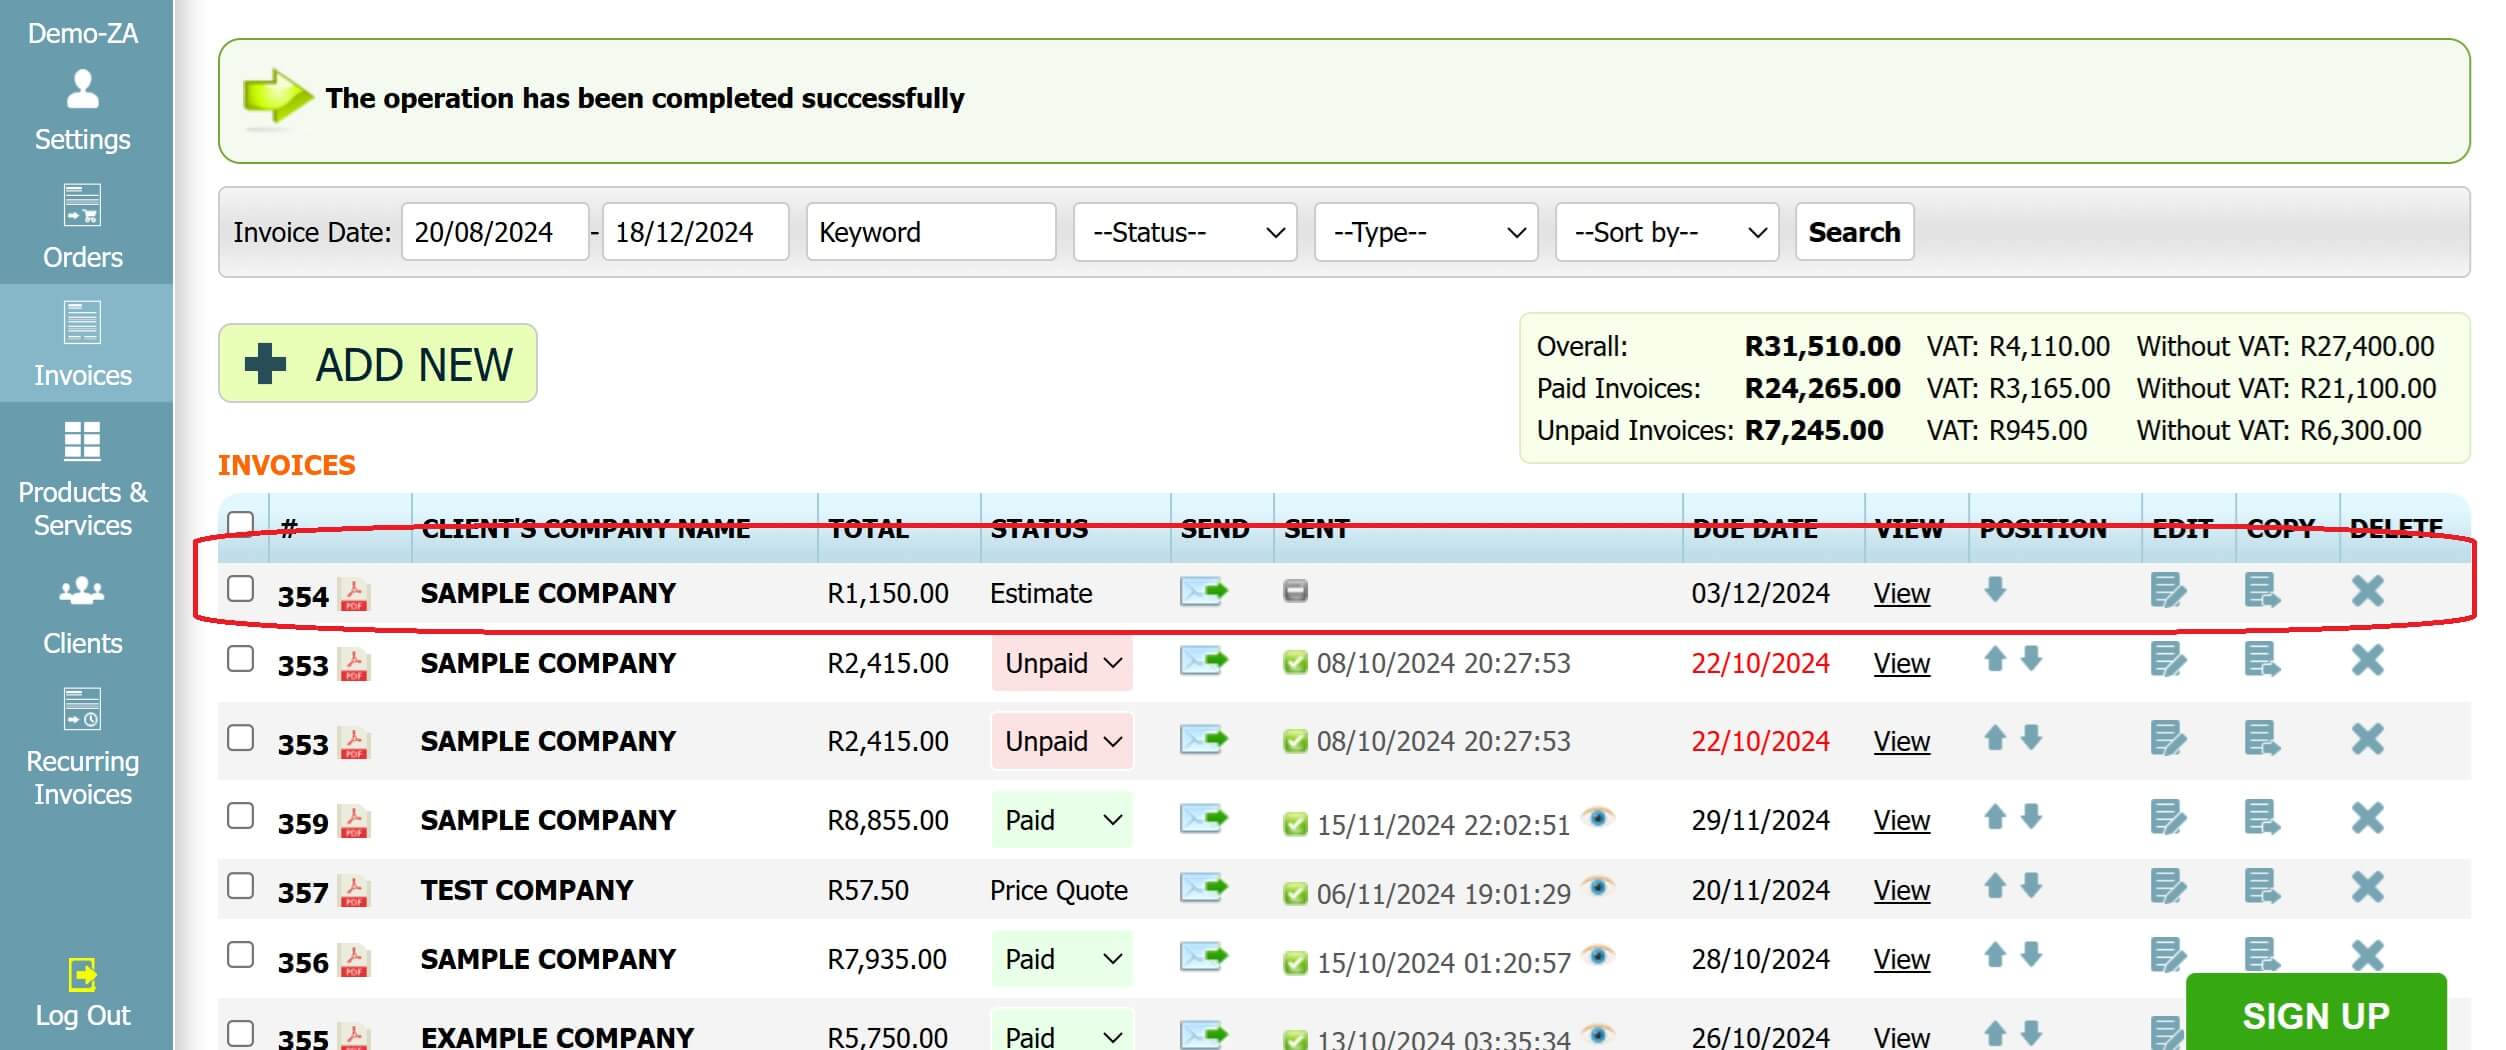Move invoice 359 down with position arrow

point(2031,817)
